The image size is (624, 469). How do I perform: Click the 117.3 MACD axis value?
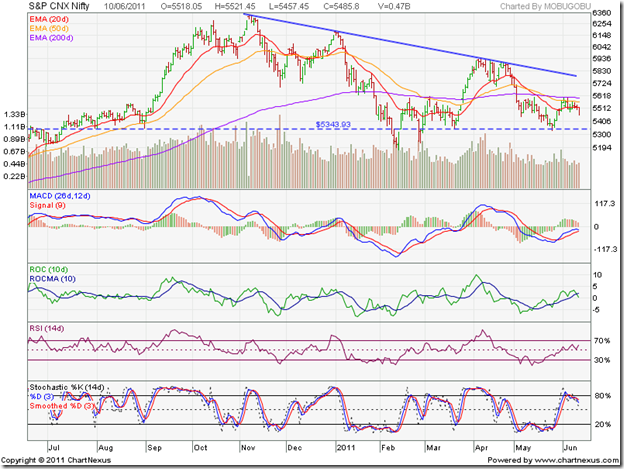[x=605, y=204]
